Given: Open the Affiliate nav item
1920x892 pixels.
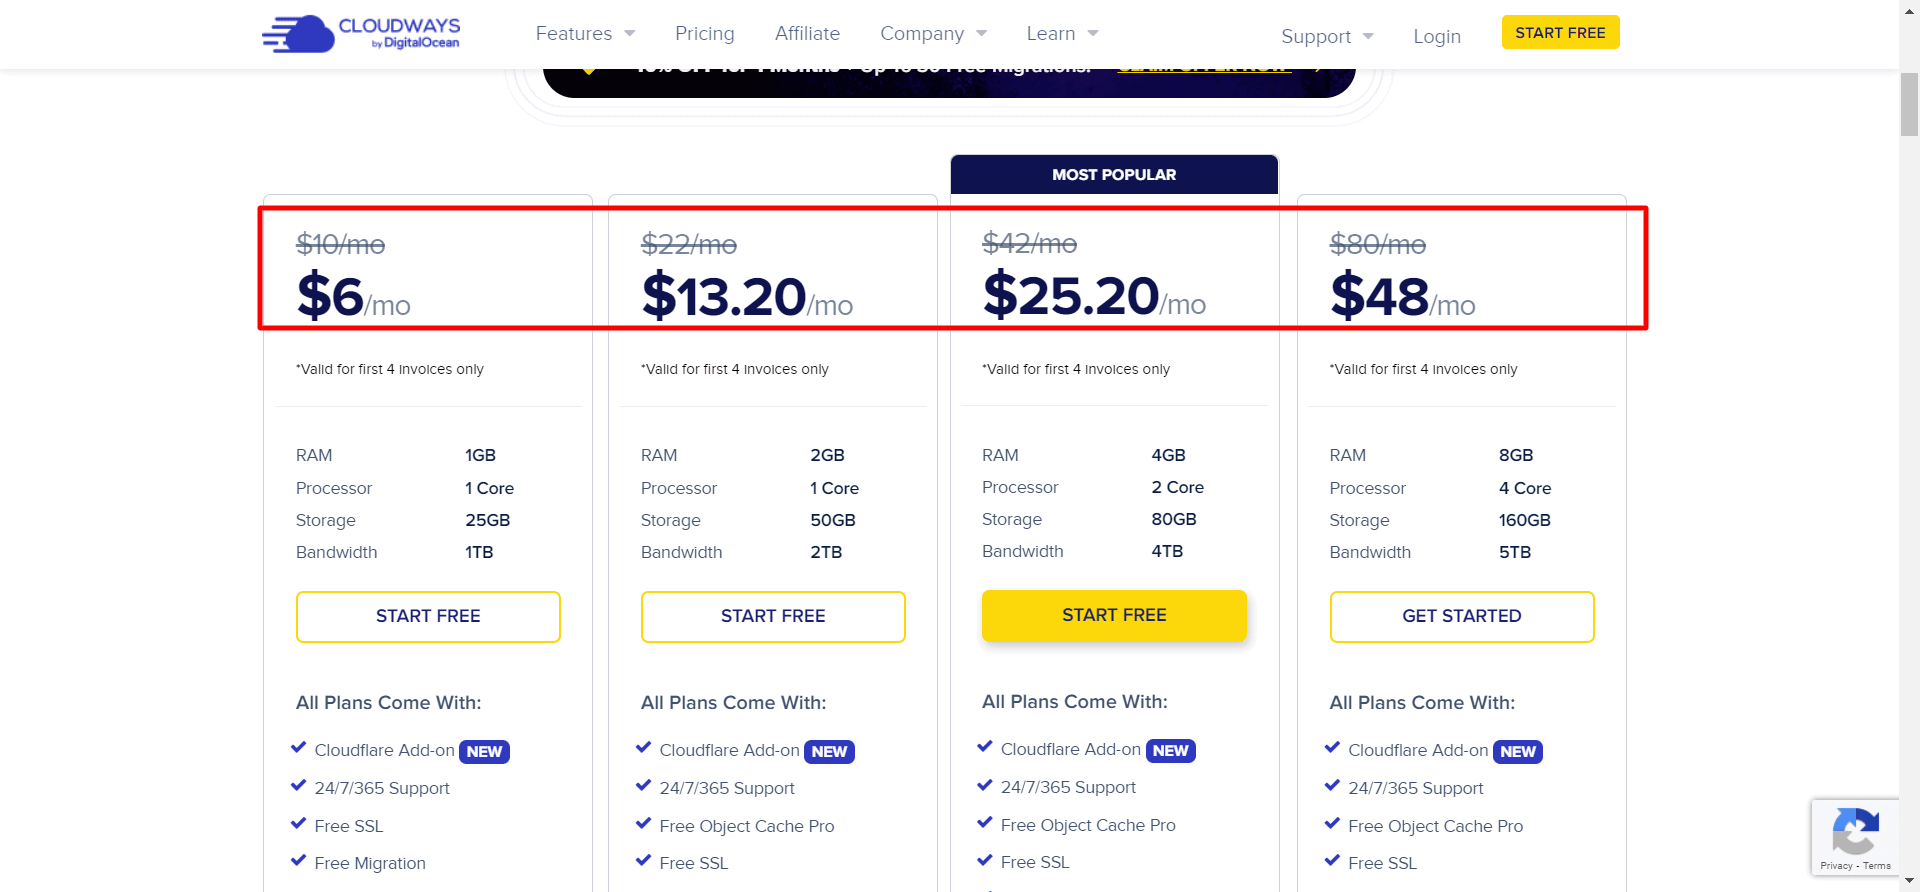Looking at the screenshot, I should (x=807, y=34).
